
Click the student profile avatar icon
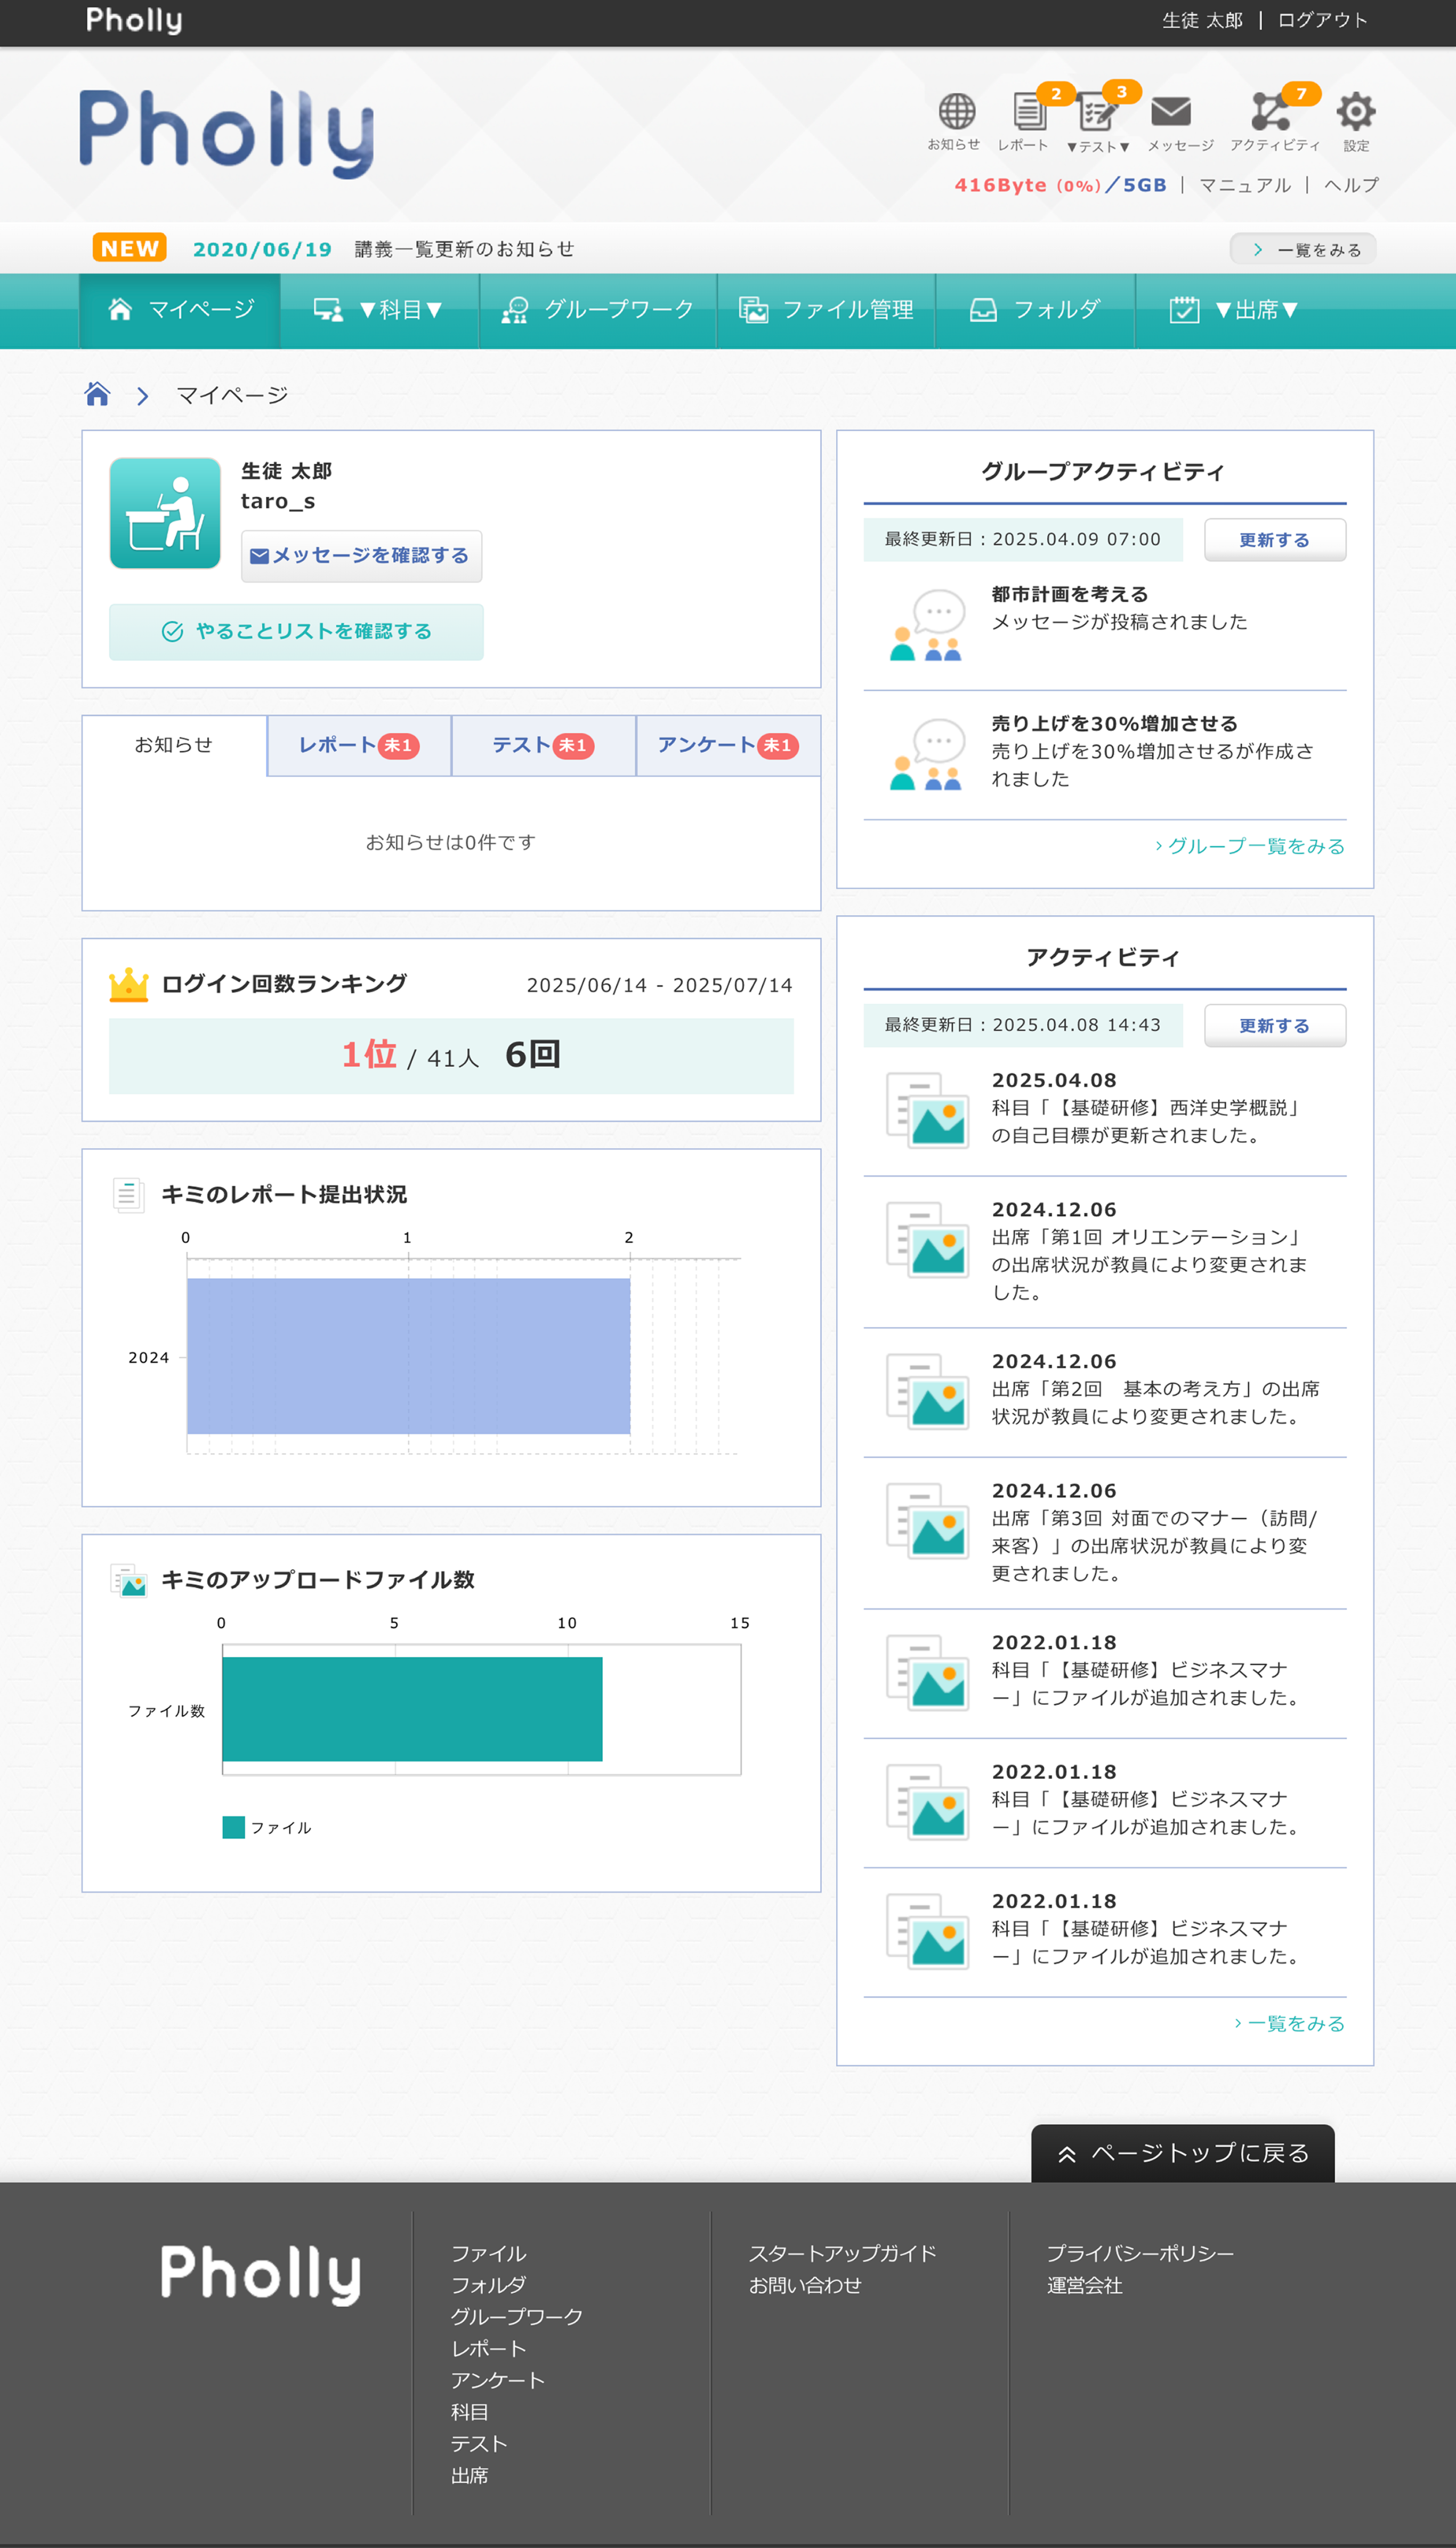point(165,513)
